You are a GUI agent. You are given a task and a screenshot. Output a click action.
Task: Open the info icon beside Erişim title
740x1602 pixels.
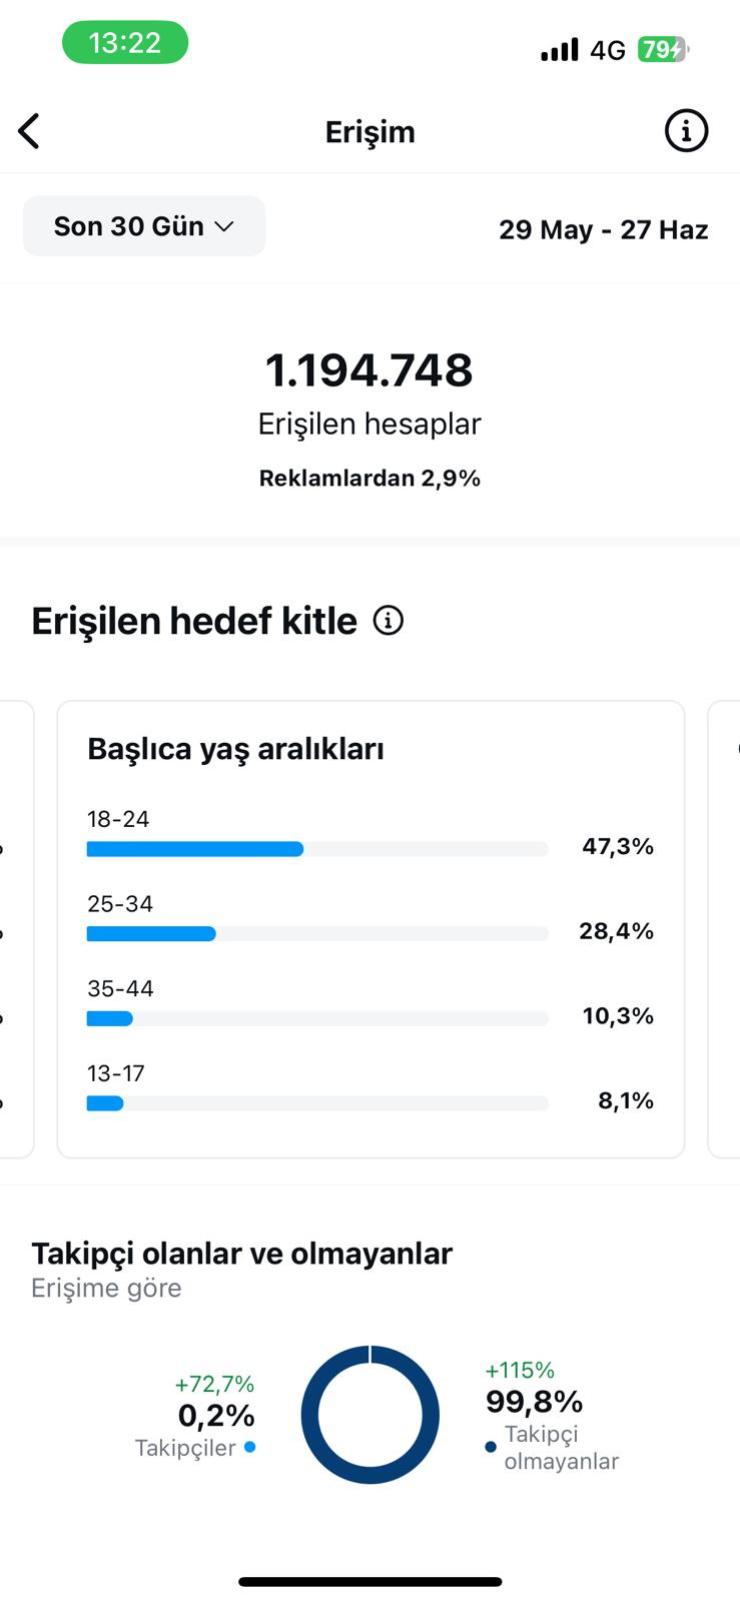point(686,131)
